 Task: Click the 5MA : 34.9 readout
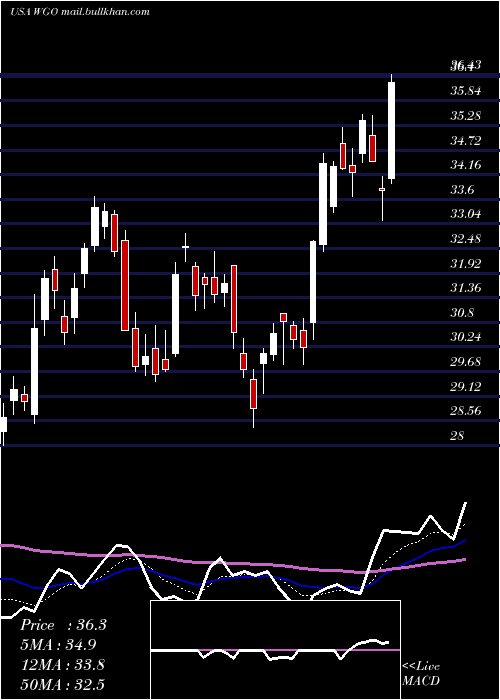point(58,645)
